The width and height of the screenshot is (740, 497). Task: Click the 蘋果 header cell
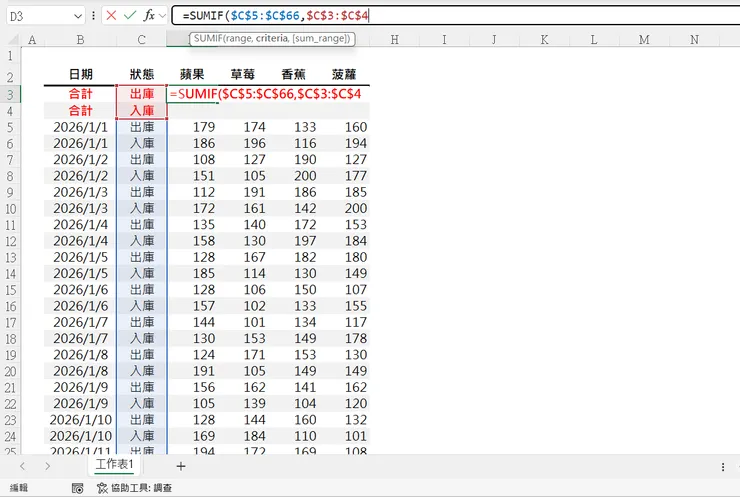192,75
